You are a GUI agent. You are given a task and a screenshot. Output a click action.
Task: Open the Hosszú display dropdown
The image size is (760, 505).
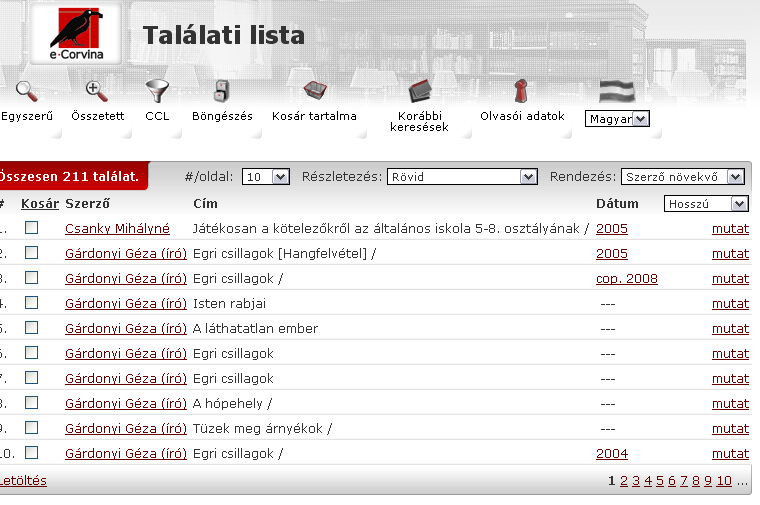pyautogui.click(x=706, y=204)
